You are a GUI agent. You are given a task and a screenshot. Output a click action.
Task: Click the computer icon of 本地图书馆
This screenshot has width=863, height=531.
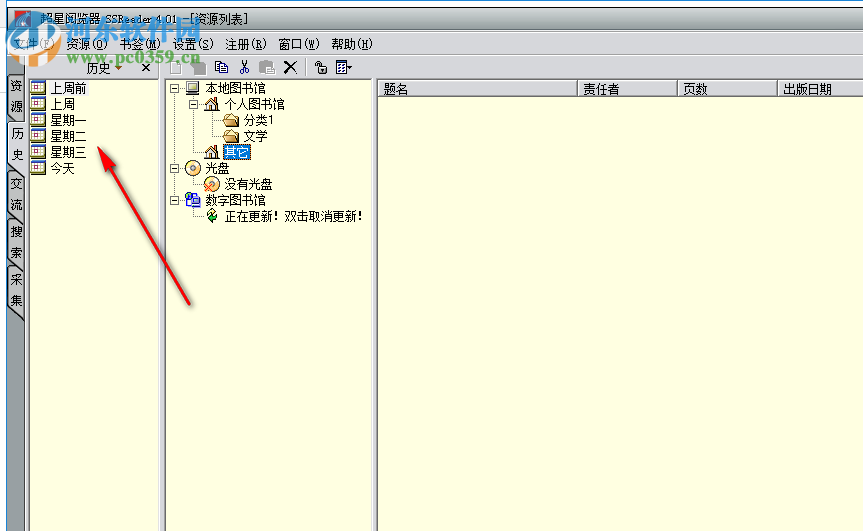pyautogui.click(x=193, y=88)
